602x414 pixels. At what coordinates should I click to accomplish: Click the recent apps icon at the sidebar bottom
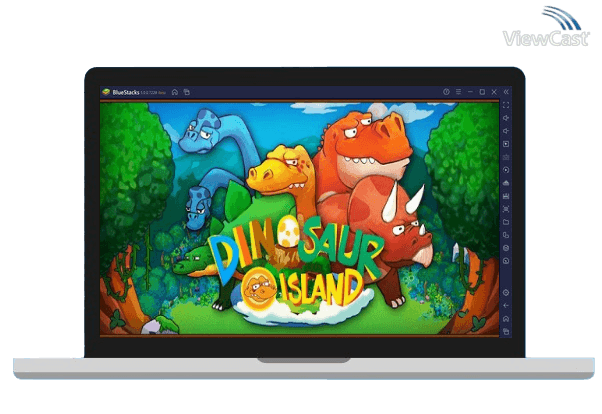pos(506,331)
